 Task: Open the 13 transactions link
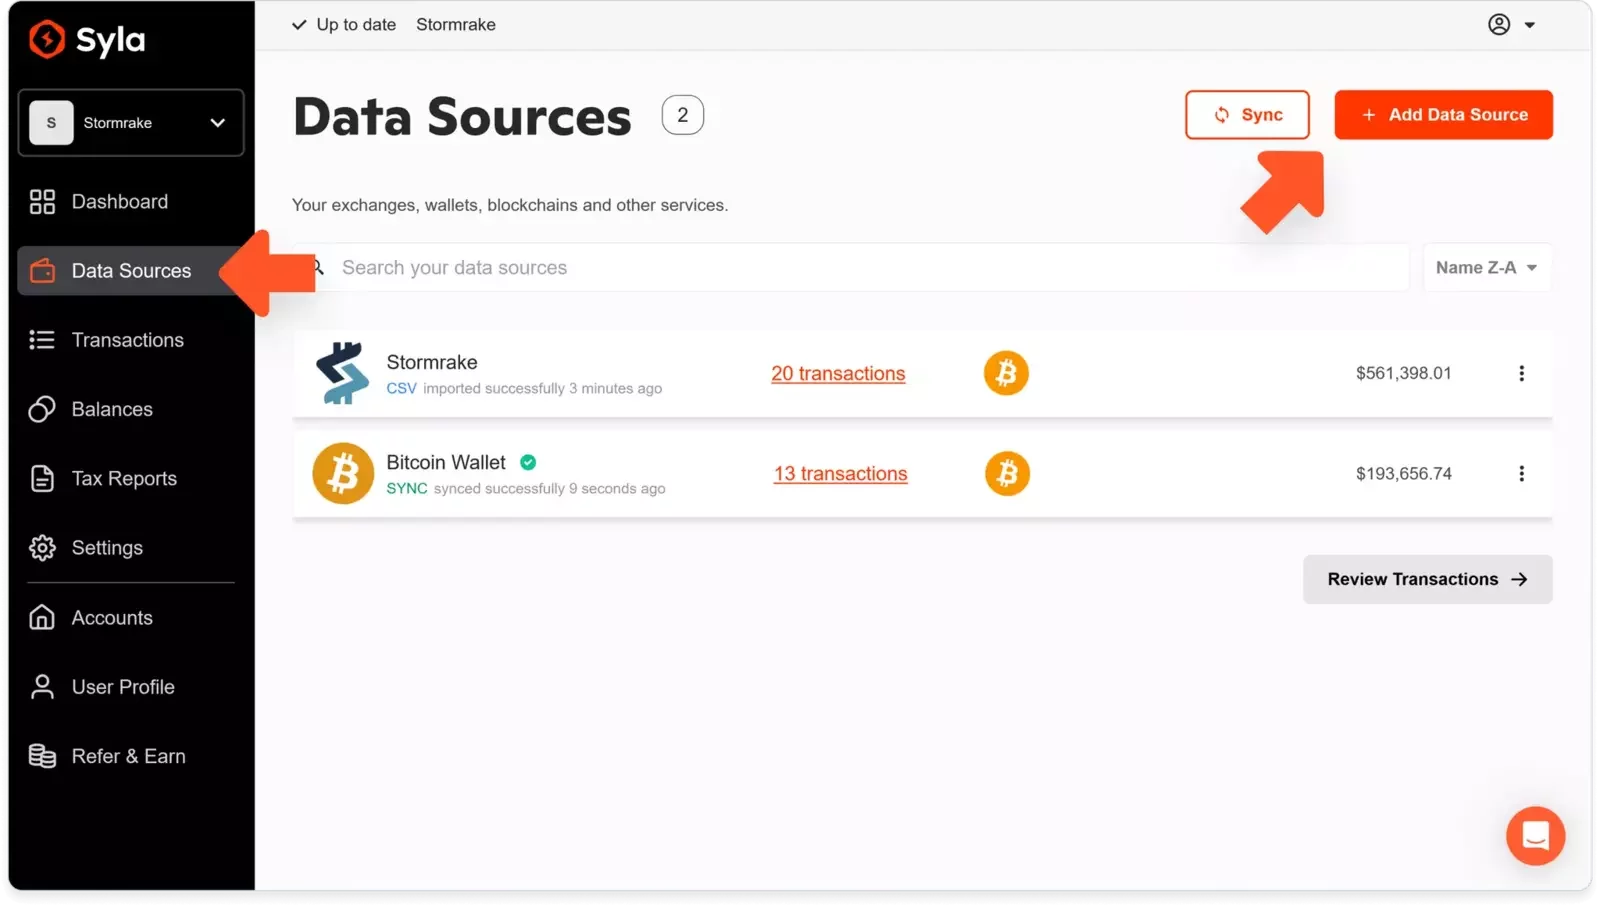840,474
